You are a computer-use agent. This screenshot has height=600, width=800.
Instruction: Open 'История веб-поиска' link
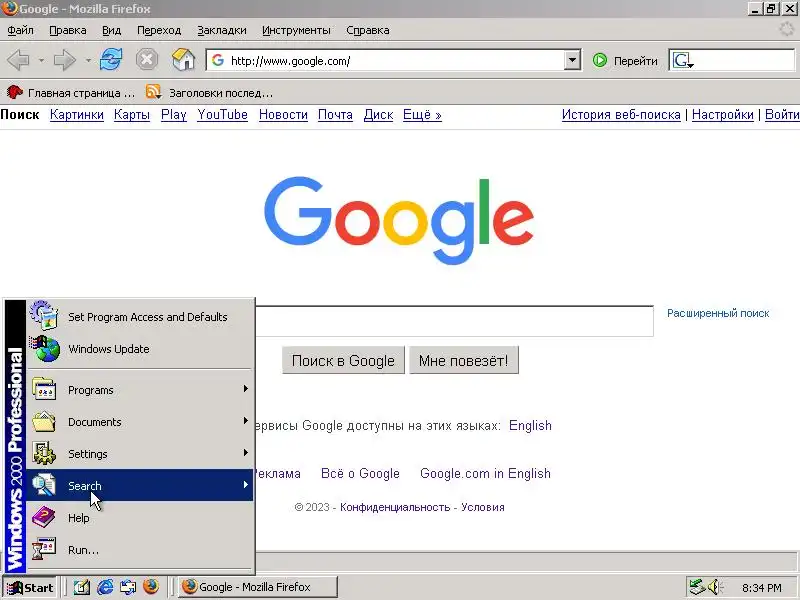coord(621,115)
